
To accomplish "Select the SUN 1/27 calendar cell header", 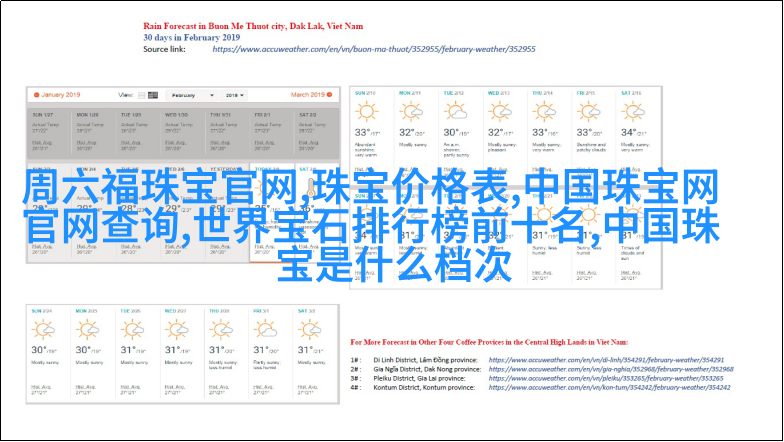I will click(x=43, y=115).
